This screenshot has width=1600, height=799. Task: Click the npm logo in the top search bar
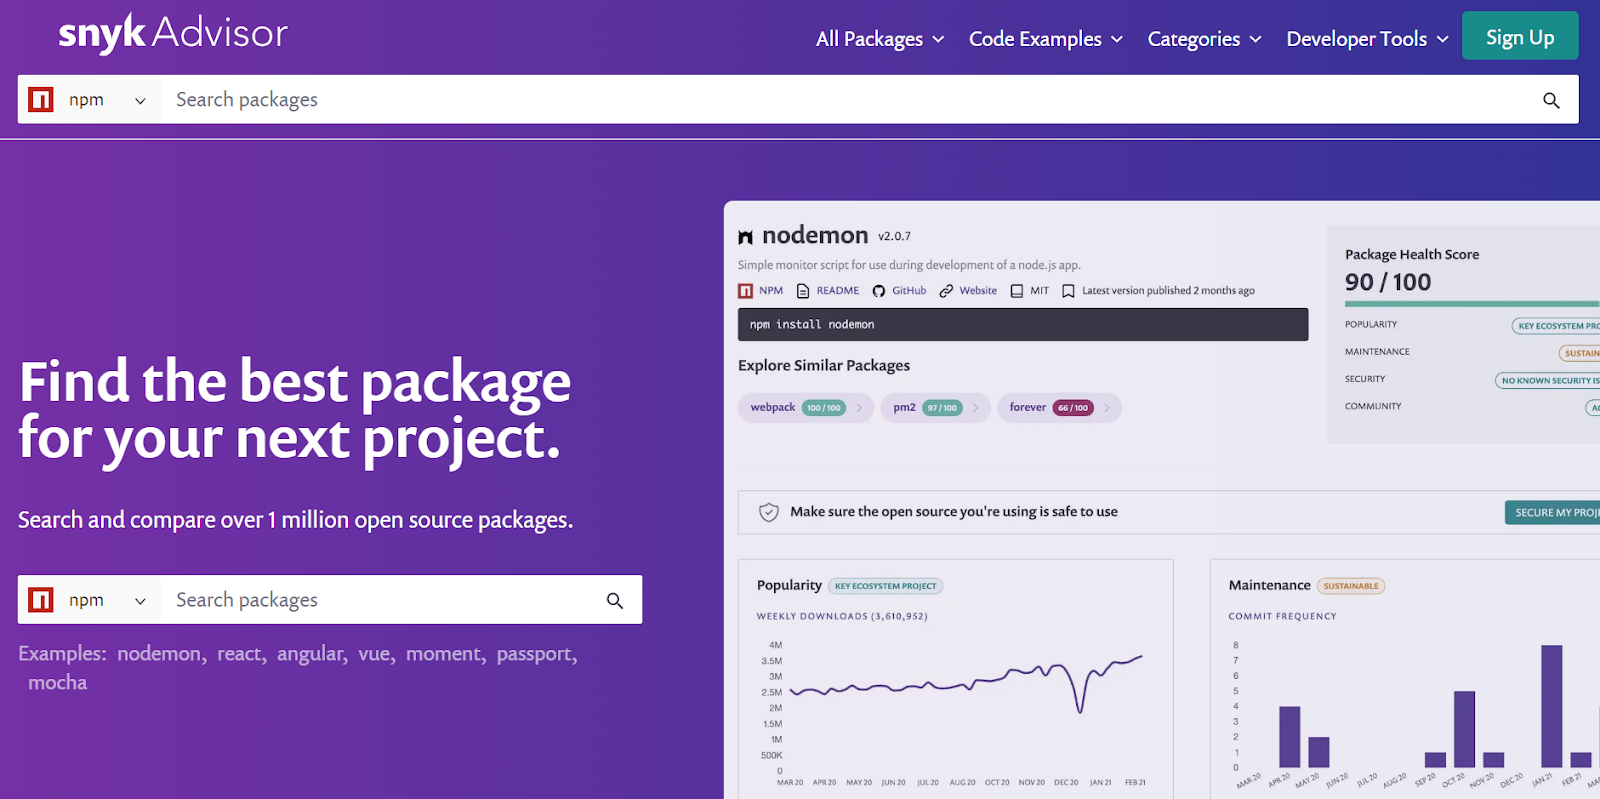[41, 100]
